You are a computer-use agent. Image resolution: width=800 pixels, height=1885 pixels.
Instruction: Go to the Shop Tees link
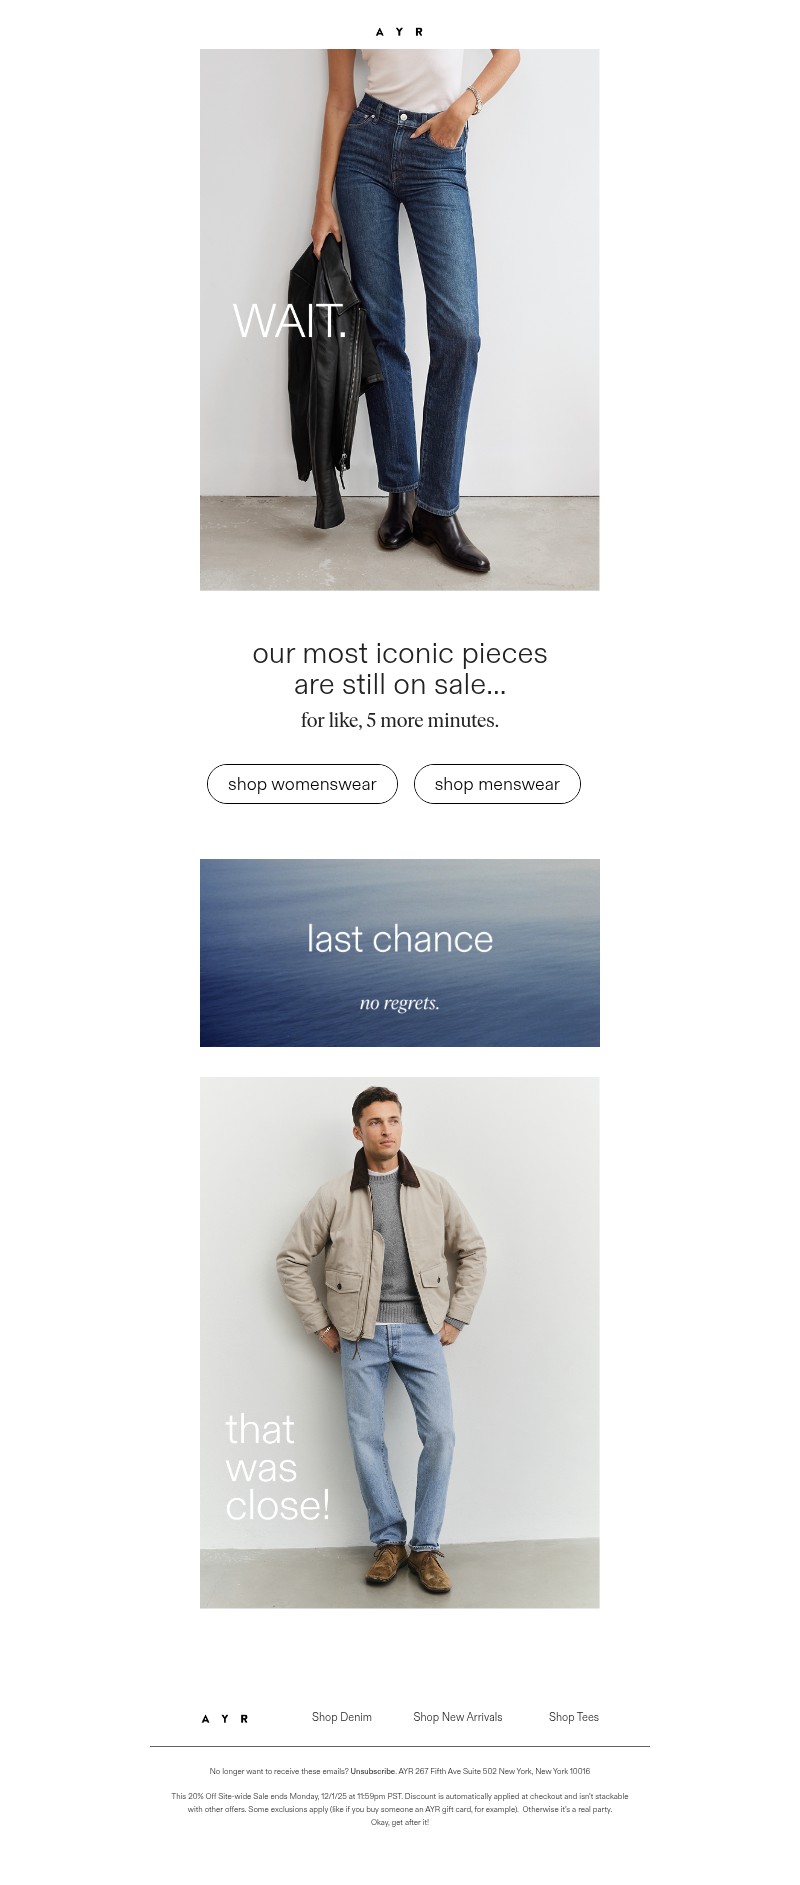574,1717
